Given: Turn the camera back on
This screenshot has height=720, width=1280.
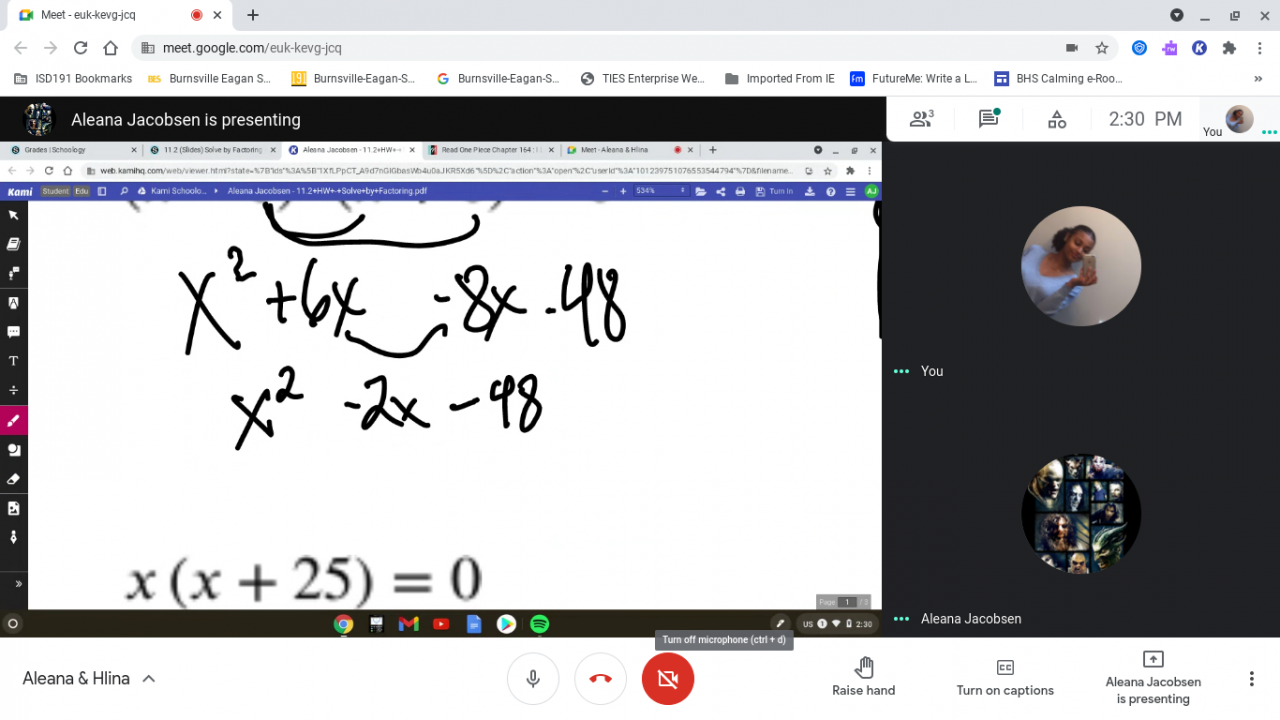Looking at the screenshot, I should click(x=668, y=679).
